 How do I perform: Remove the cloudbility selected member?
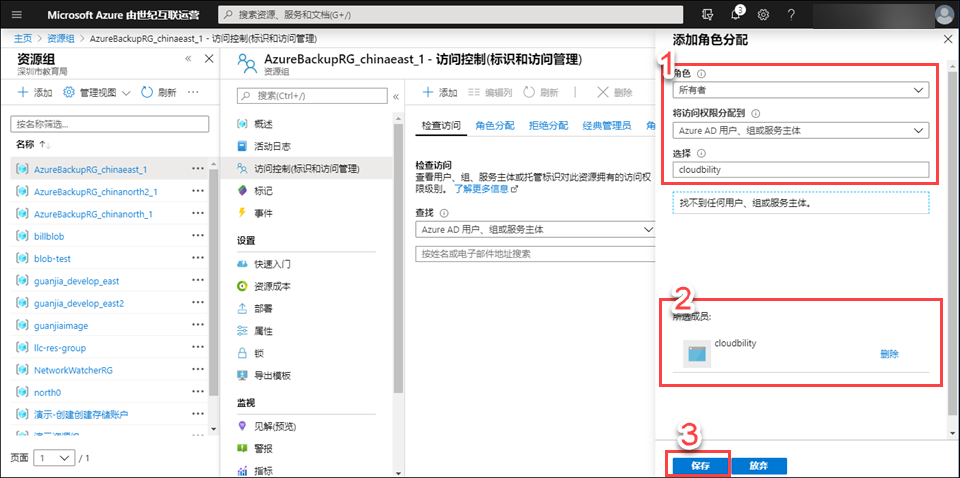click(889, 354)
